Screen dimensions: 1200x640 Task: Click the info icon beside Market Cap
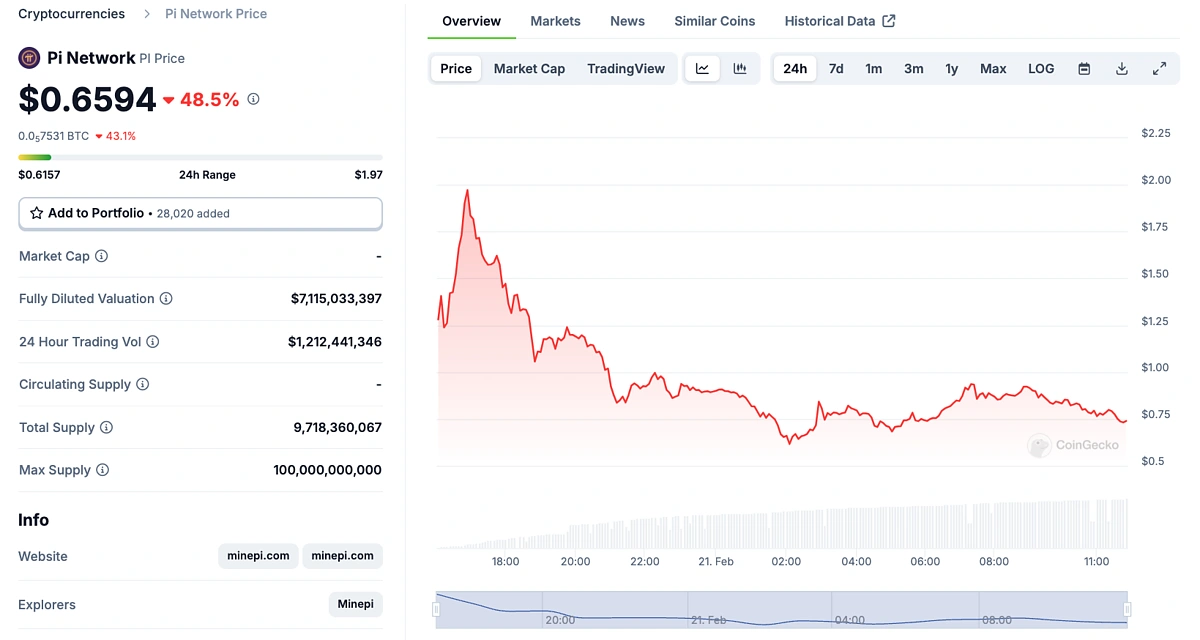(103, 256)
